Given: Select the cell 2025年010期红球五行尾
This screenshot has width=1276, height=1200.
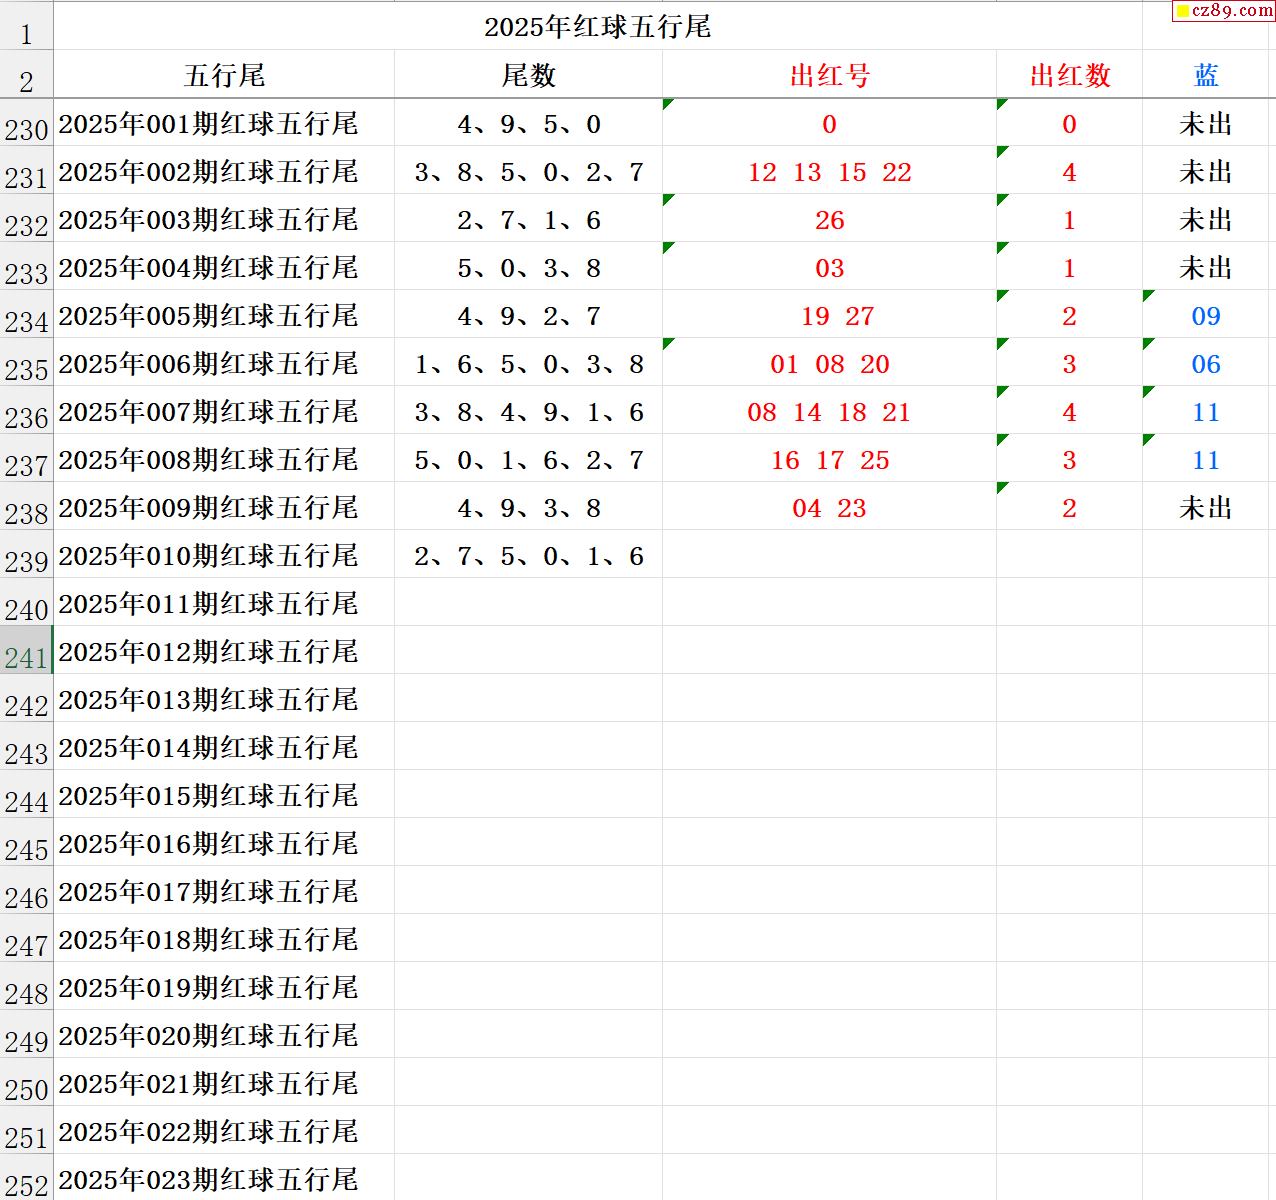Looking at the screenshot, I should [208, 556].
